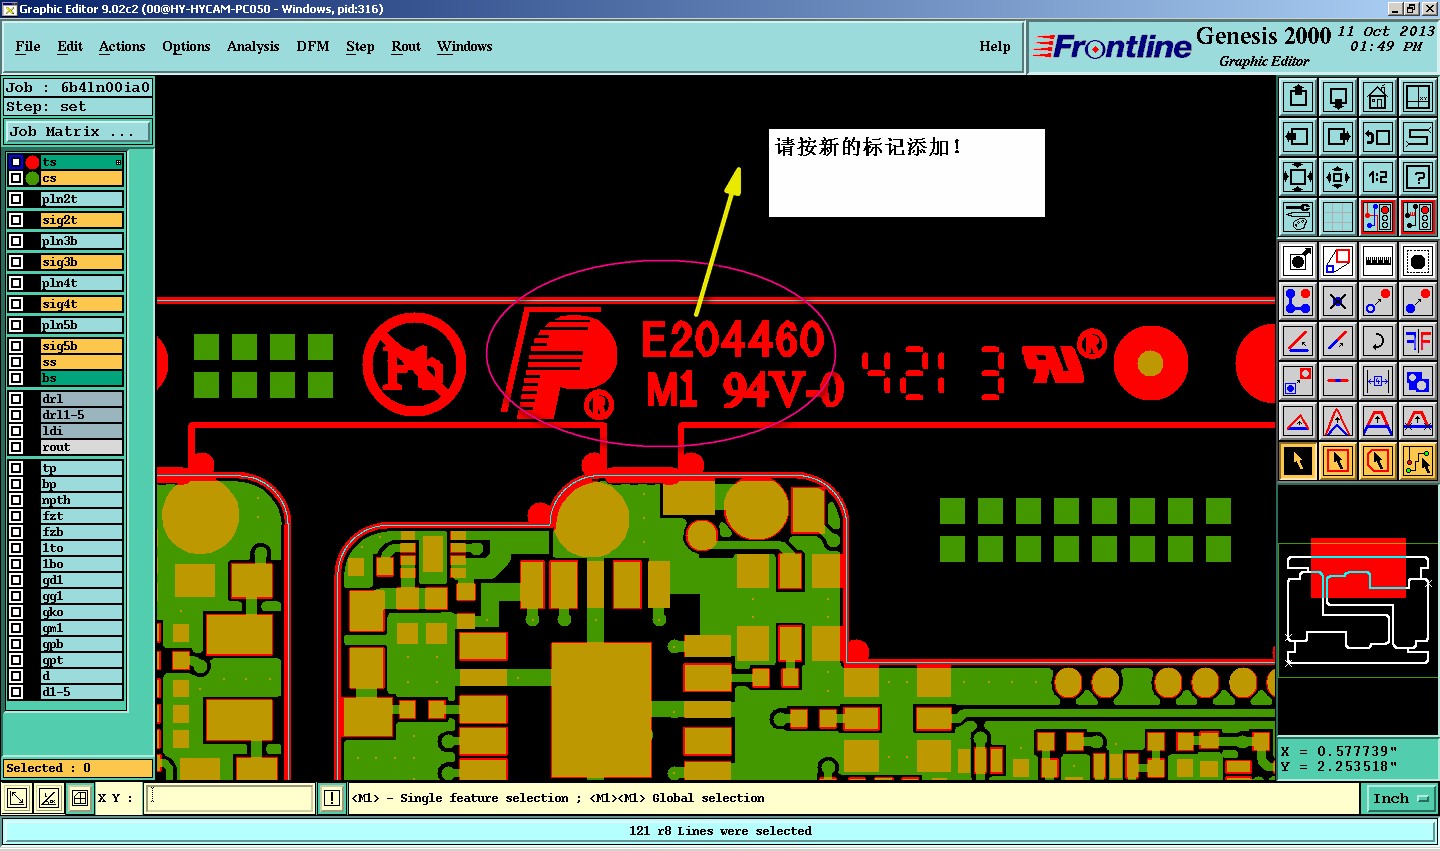Toggle the checkbox for layer pln2t
Screen dimensions: 1440x851
pos(16,199)
